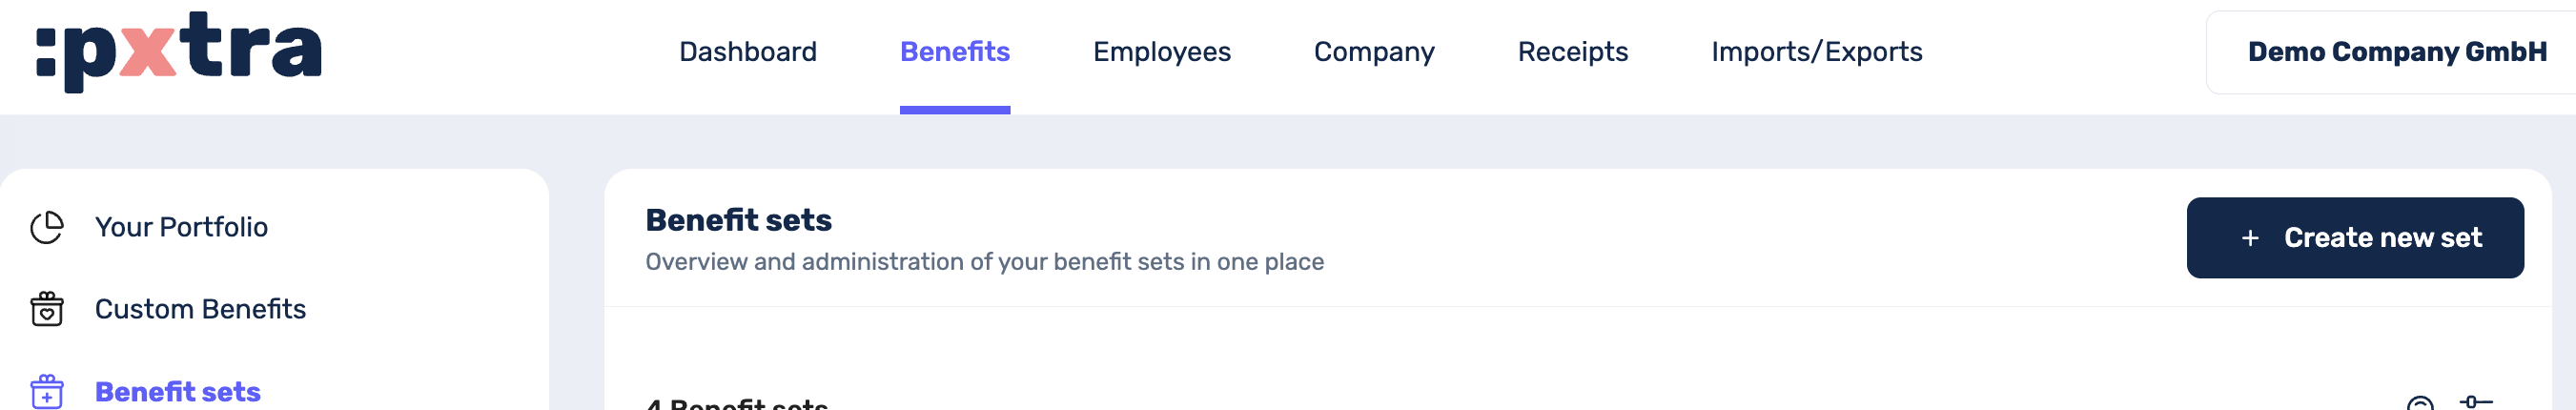Select Custom Benefits in the sidebar
The width and height of the screenshot is (2576, 410).
(x=200, y=309)
